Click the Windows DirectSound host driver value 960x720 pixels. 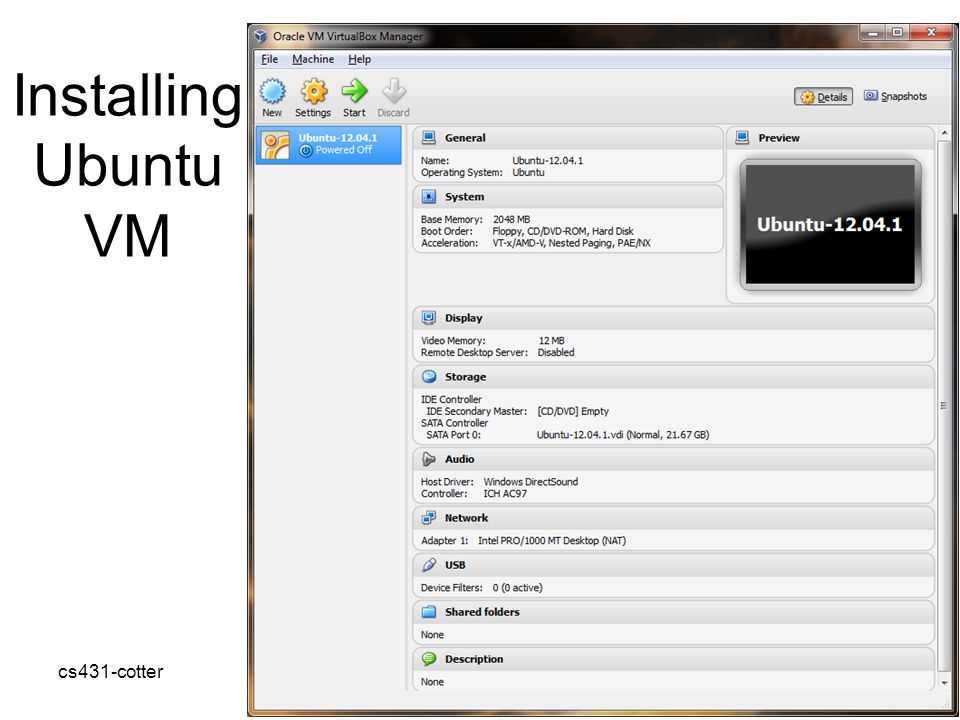[x=531, y=482]
